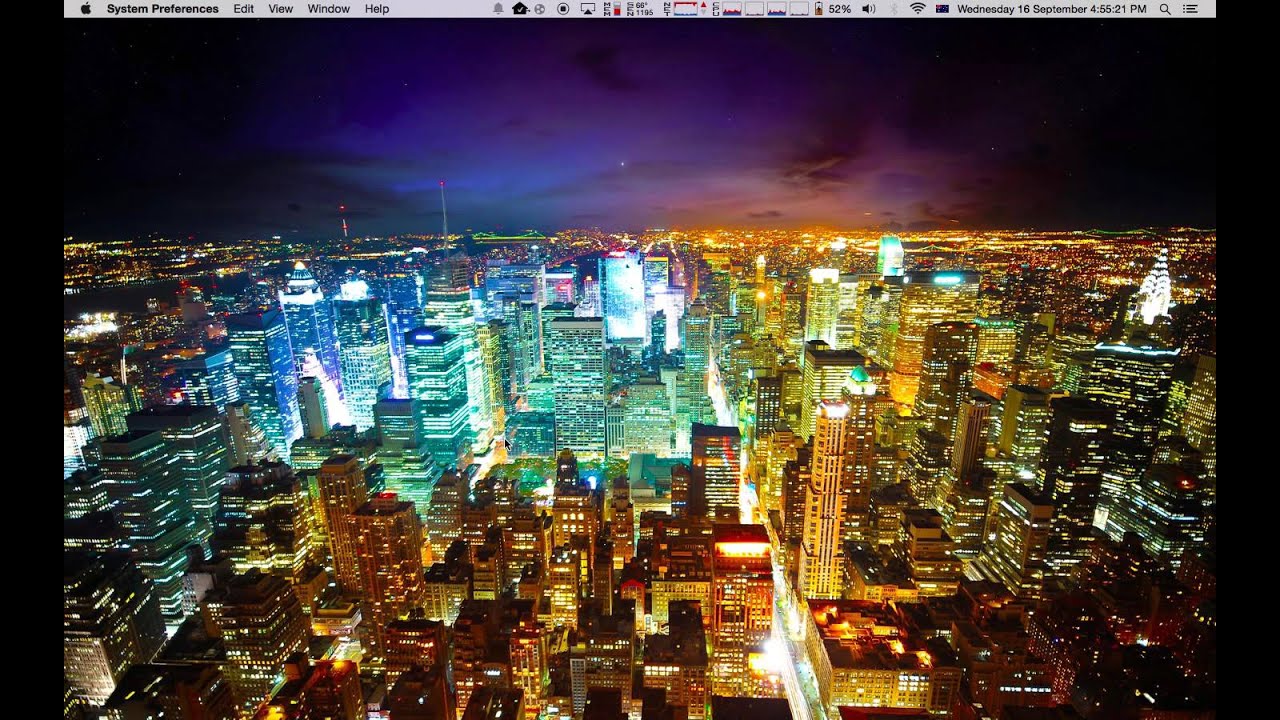This screenshot has width=1280, height=720.
Task: Open Spotlight search magnifying glass
Action: pyautogui.click(x=1165, y=9)
